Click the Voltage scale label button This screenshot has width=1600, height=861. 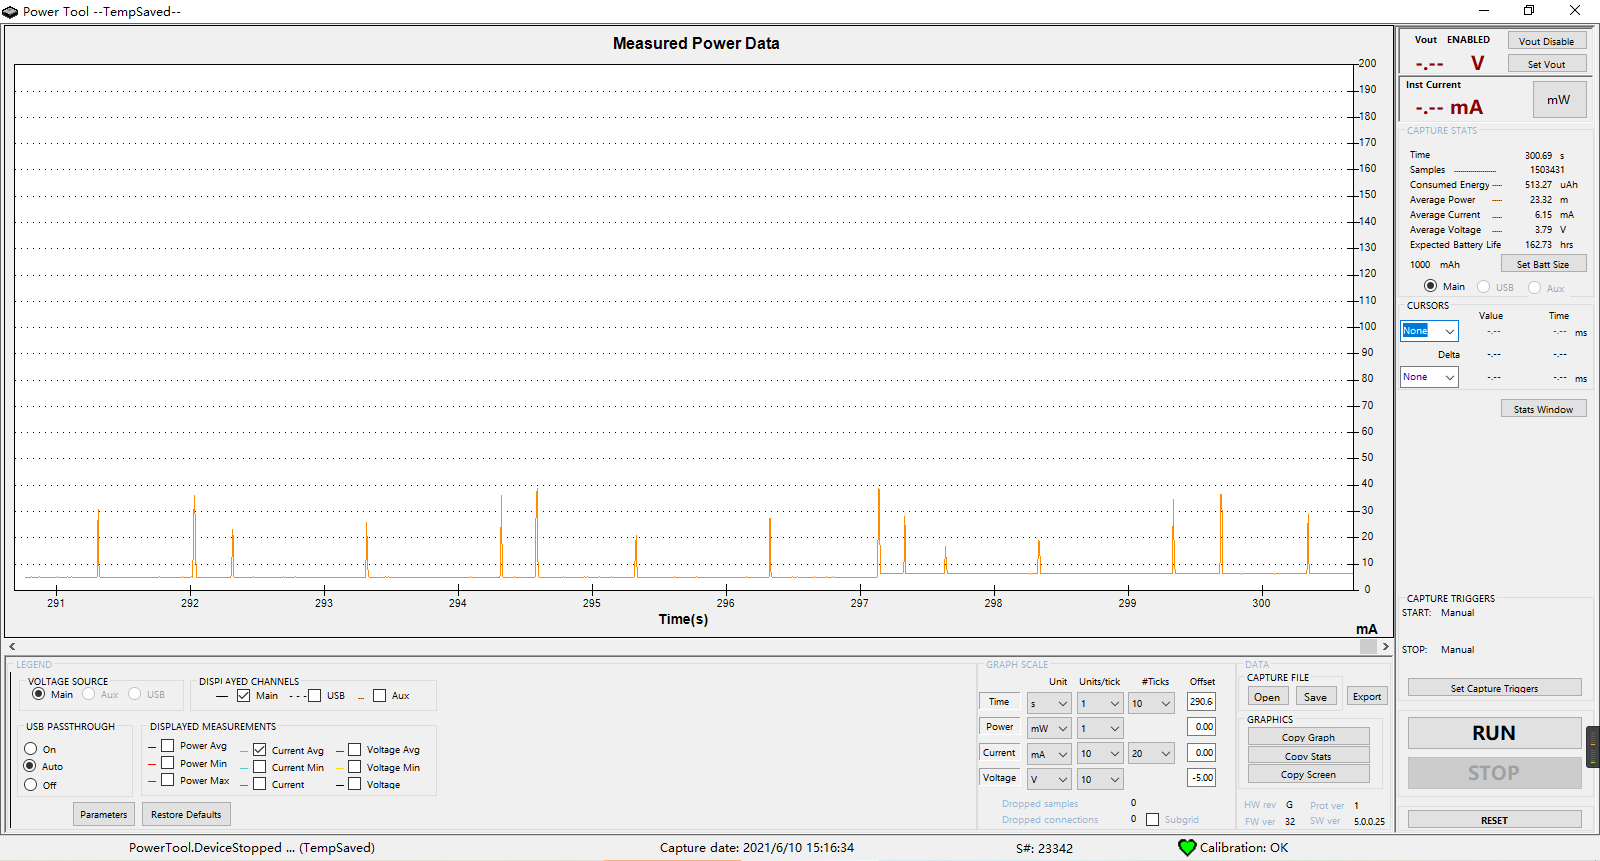coord(999,777)
